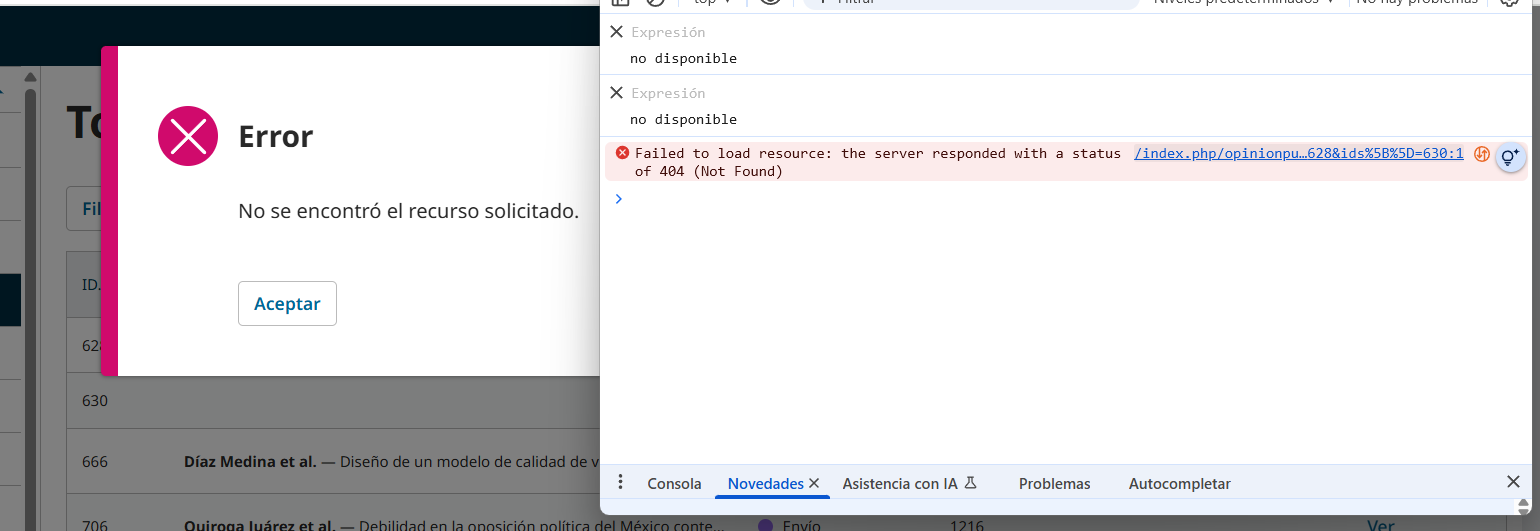Click the console prompt chevron
Viewport: 1540px width, 531px height.
point(618,199)
